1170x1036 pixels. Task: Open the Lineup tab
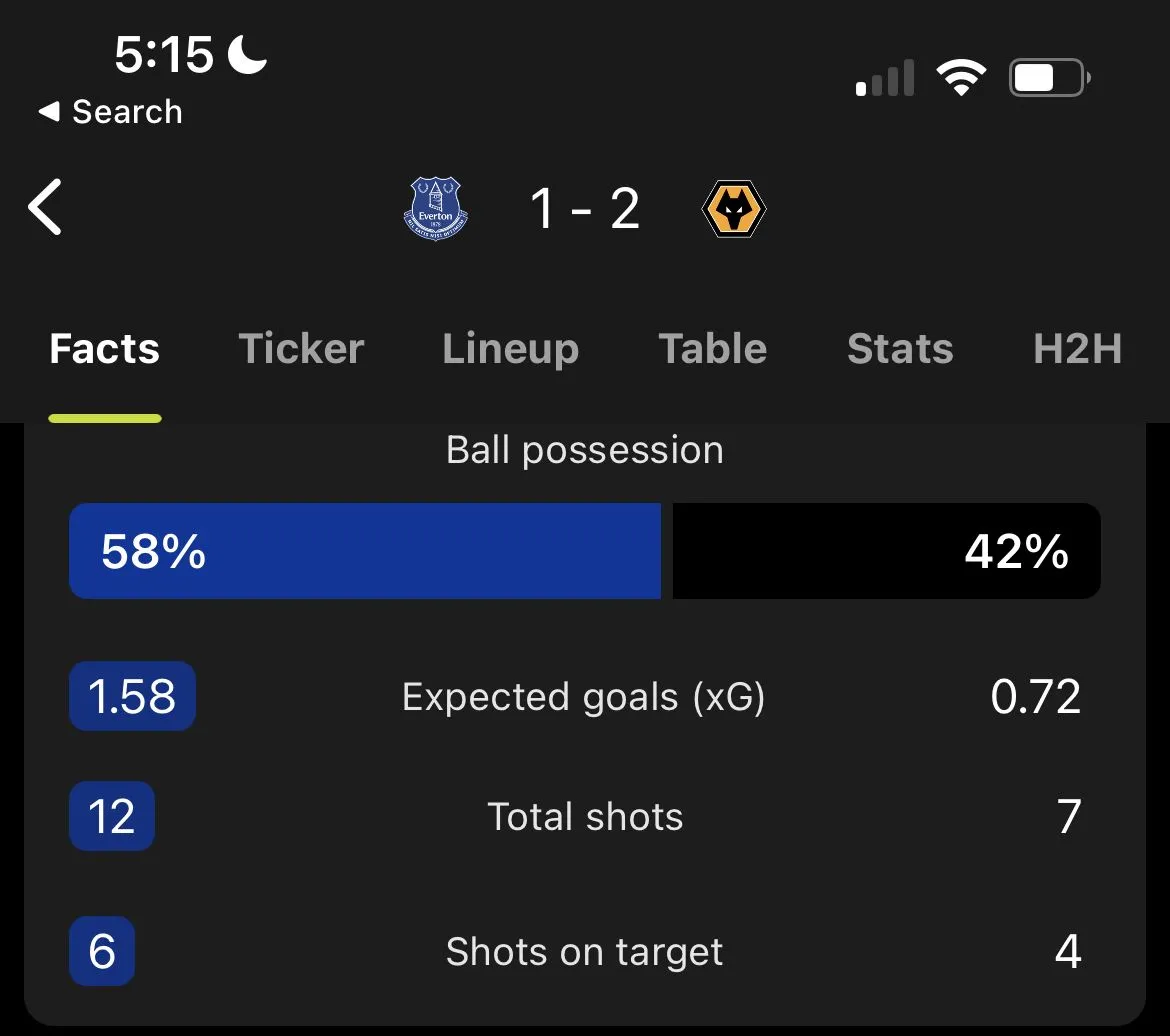[510, 349]
